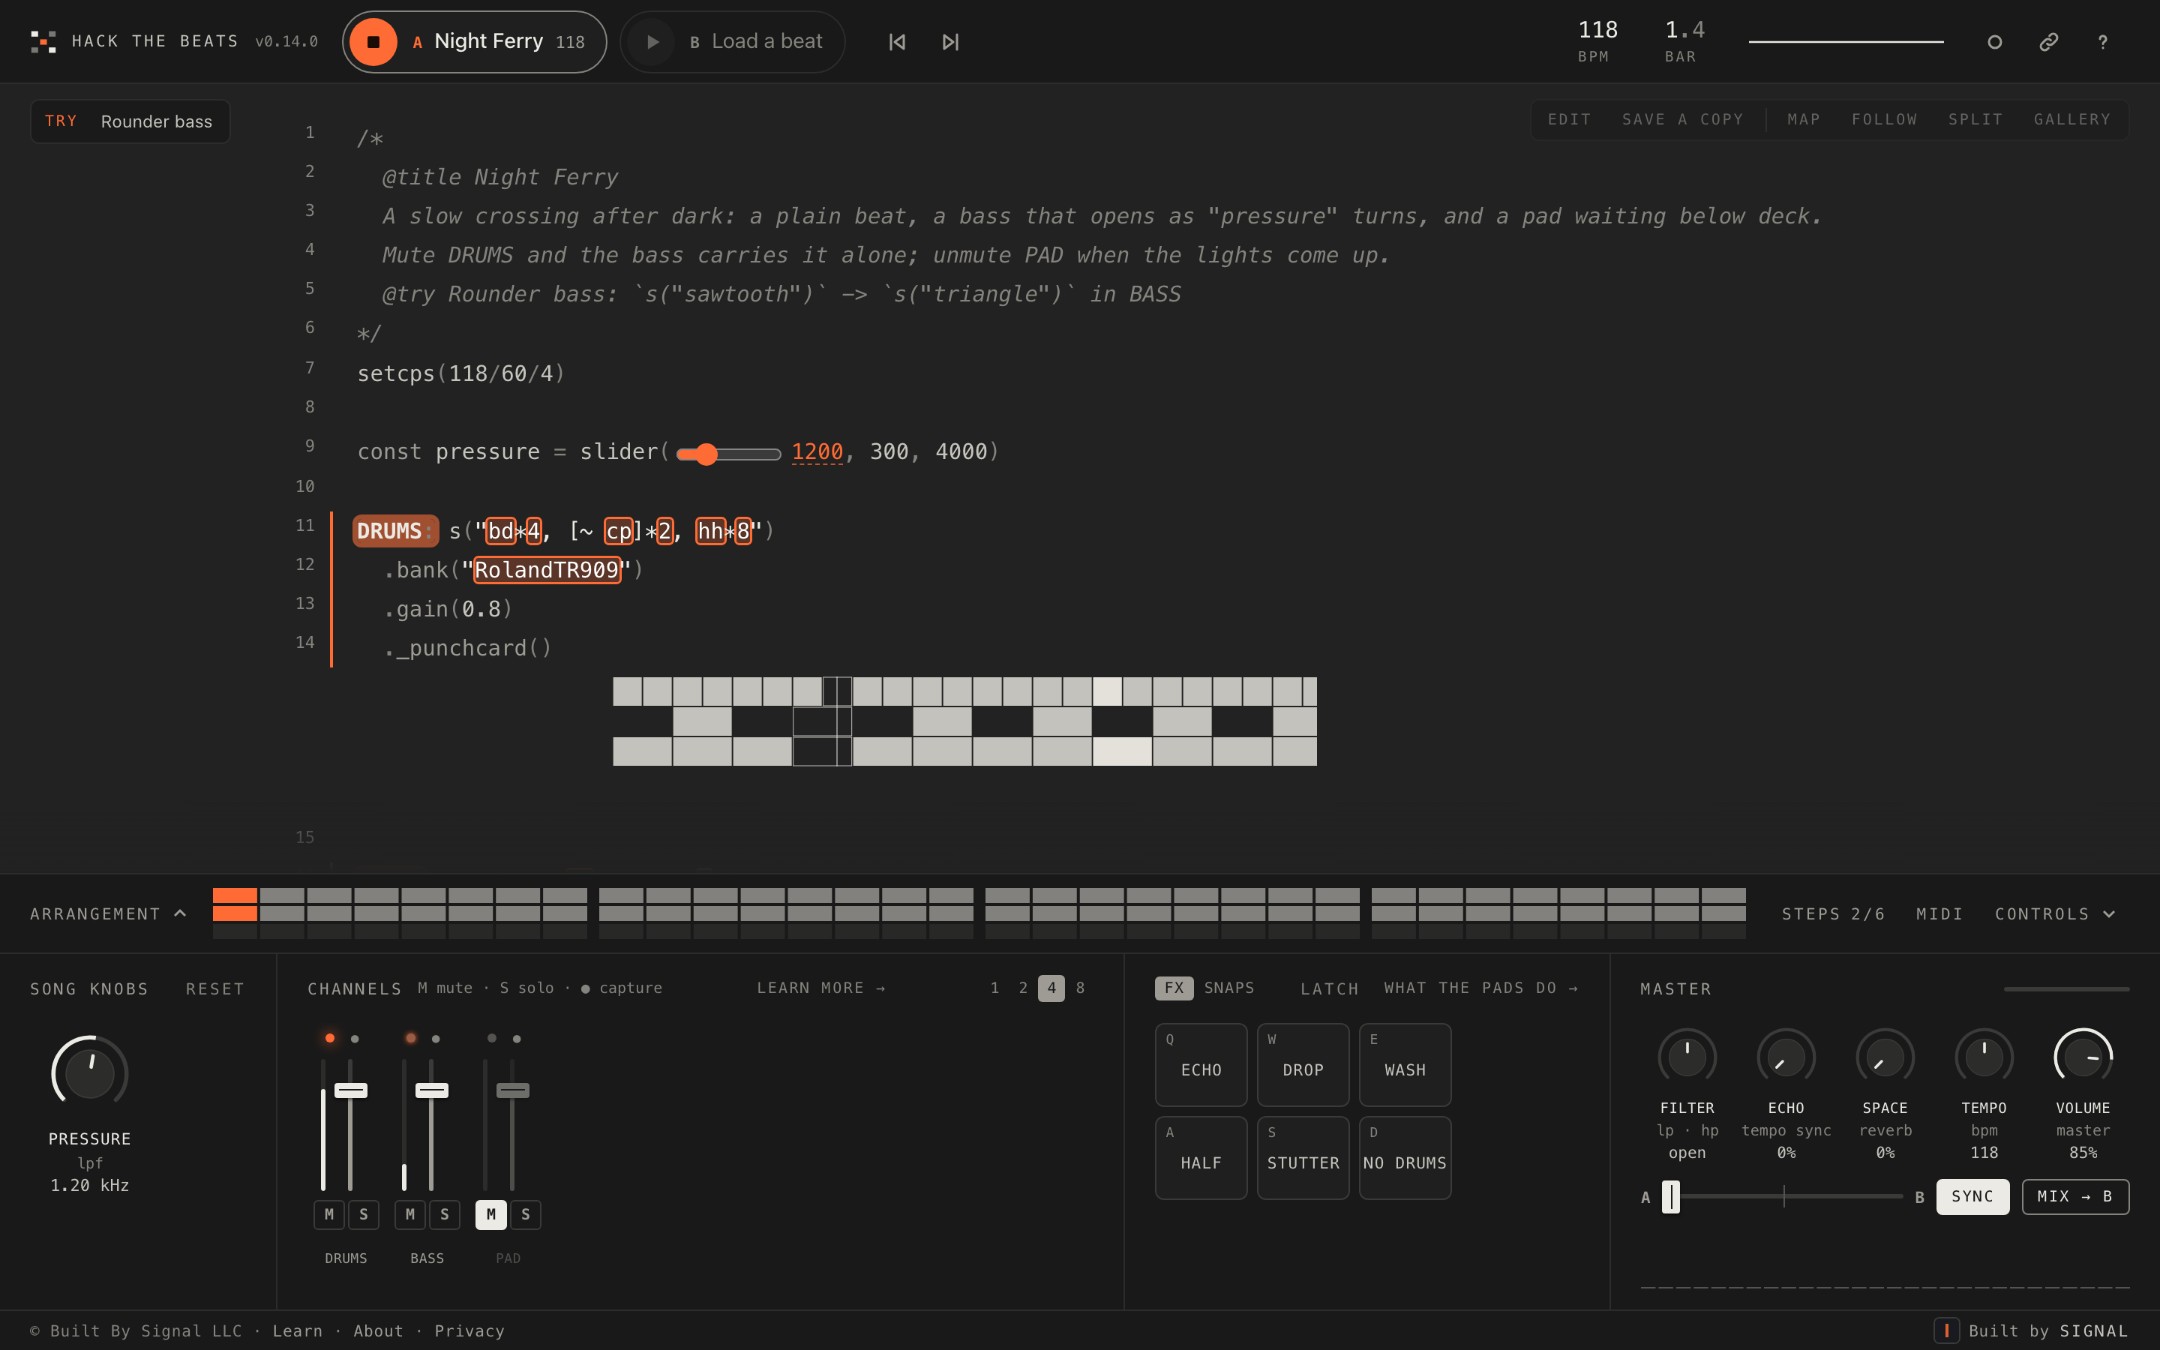The width and height of the screenshot is (2160, 1350).
Task: Click the pressure inline slider in code
Action: coord(728,454)
